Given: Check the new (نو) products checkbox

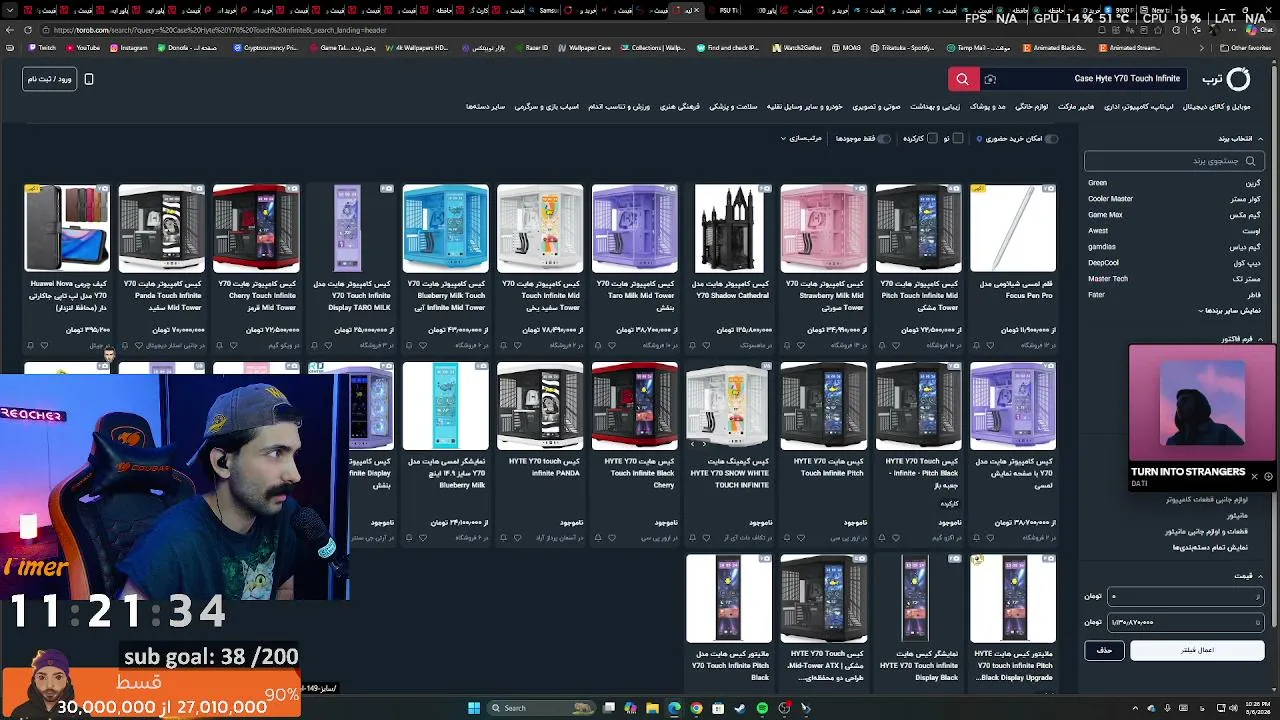Looking at the screenshot, I should click(x=957, y=138).
